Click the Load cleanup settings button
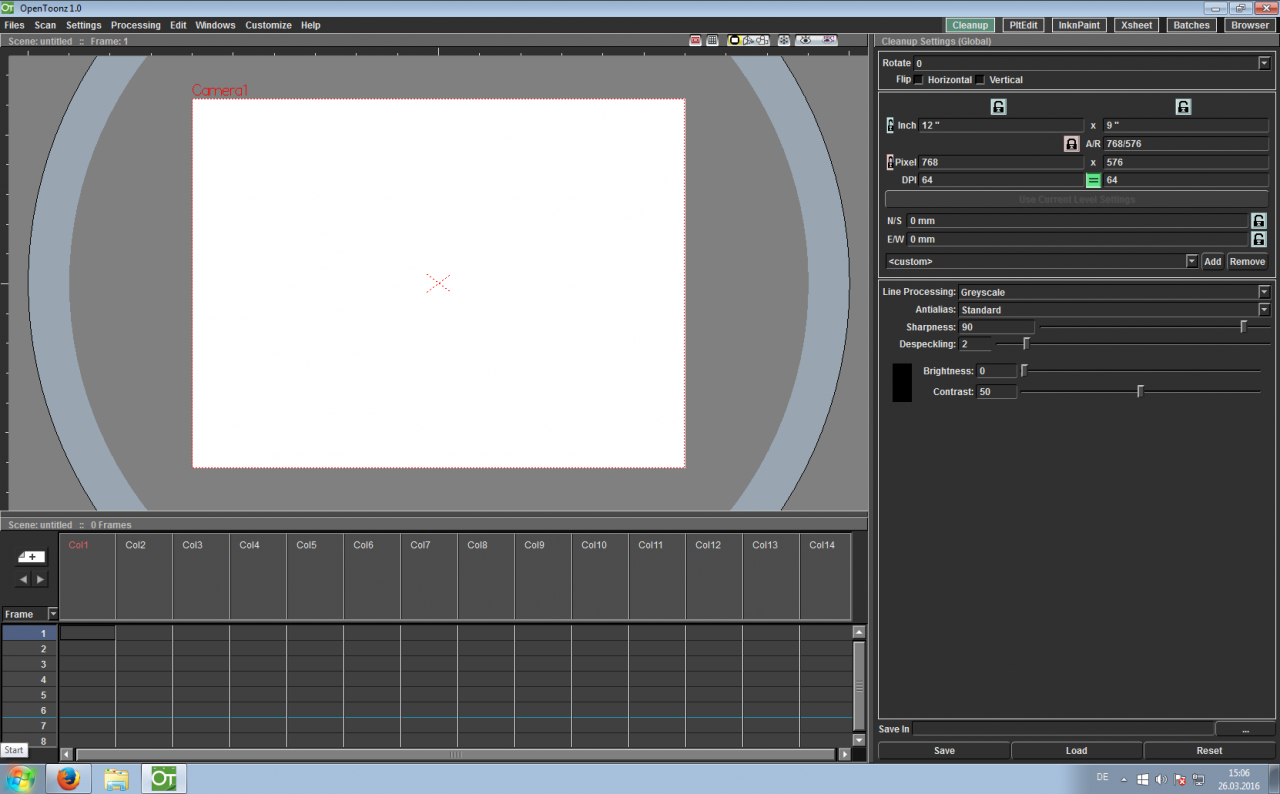The height and width of the screenshot is (794, 1280). coord(1077,750)
